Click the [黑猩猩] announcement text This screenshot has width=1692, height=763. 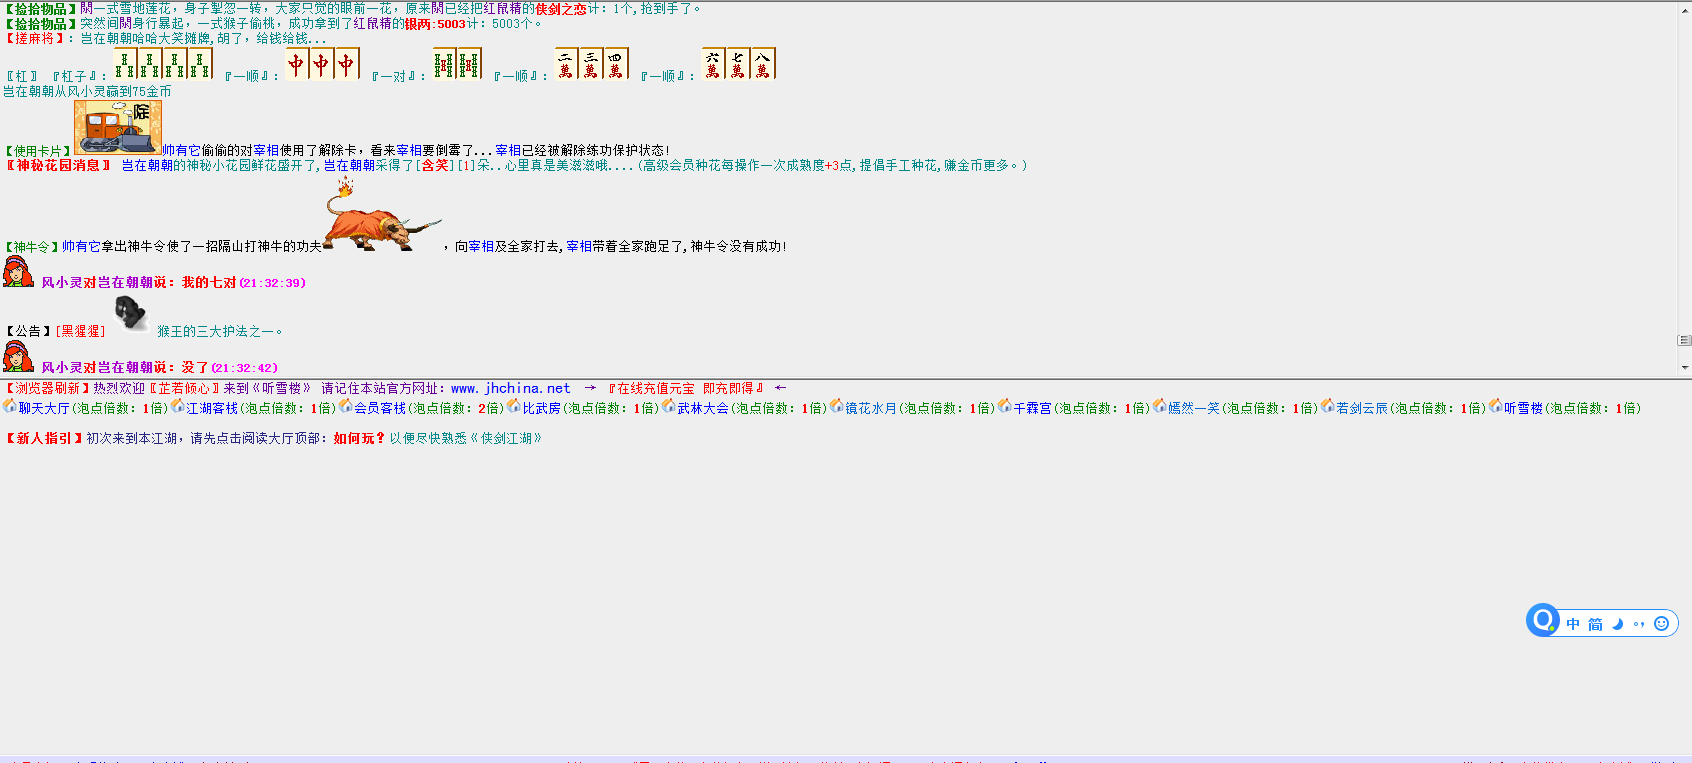[80, 331]
